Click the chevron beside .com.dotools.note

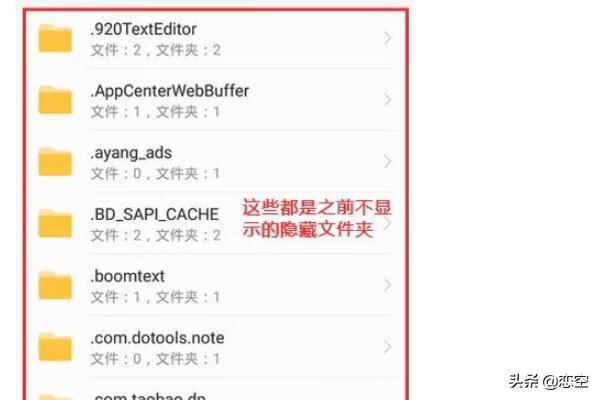point(387,347)
